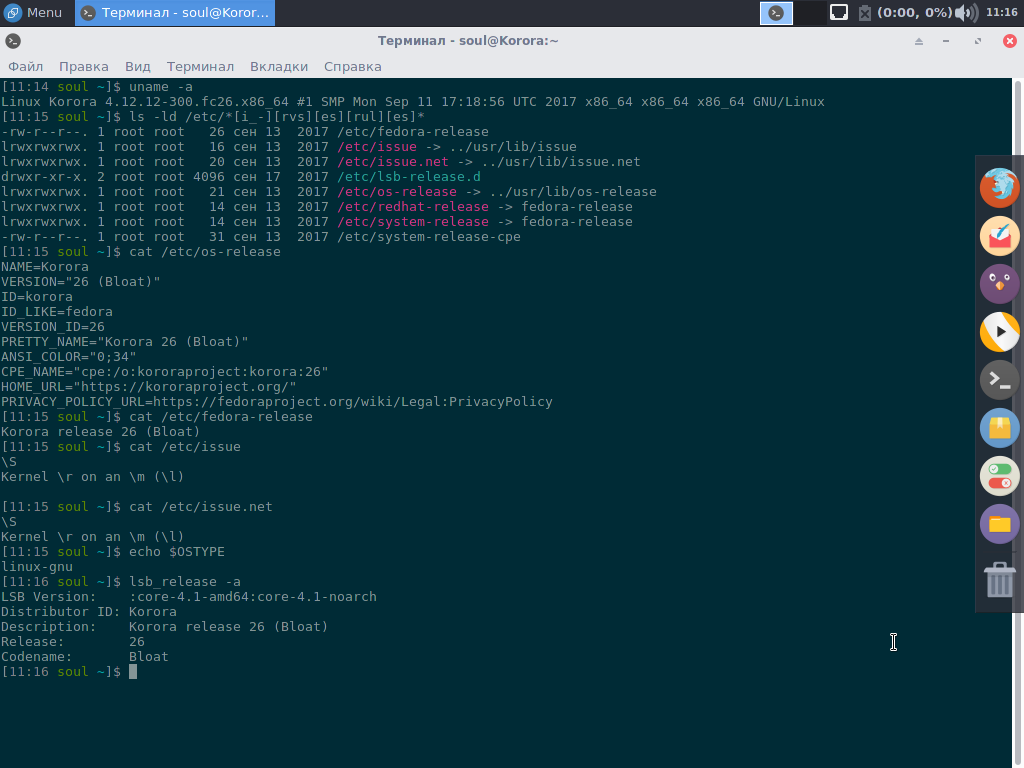The image size is (1024, 768).
Task: Click the 'lsb_release -a' command
Action: pos(185,583)
